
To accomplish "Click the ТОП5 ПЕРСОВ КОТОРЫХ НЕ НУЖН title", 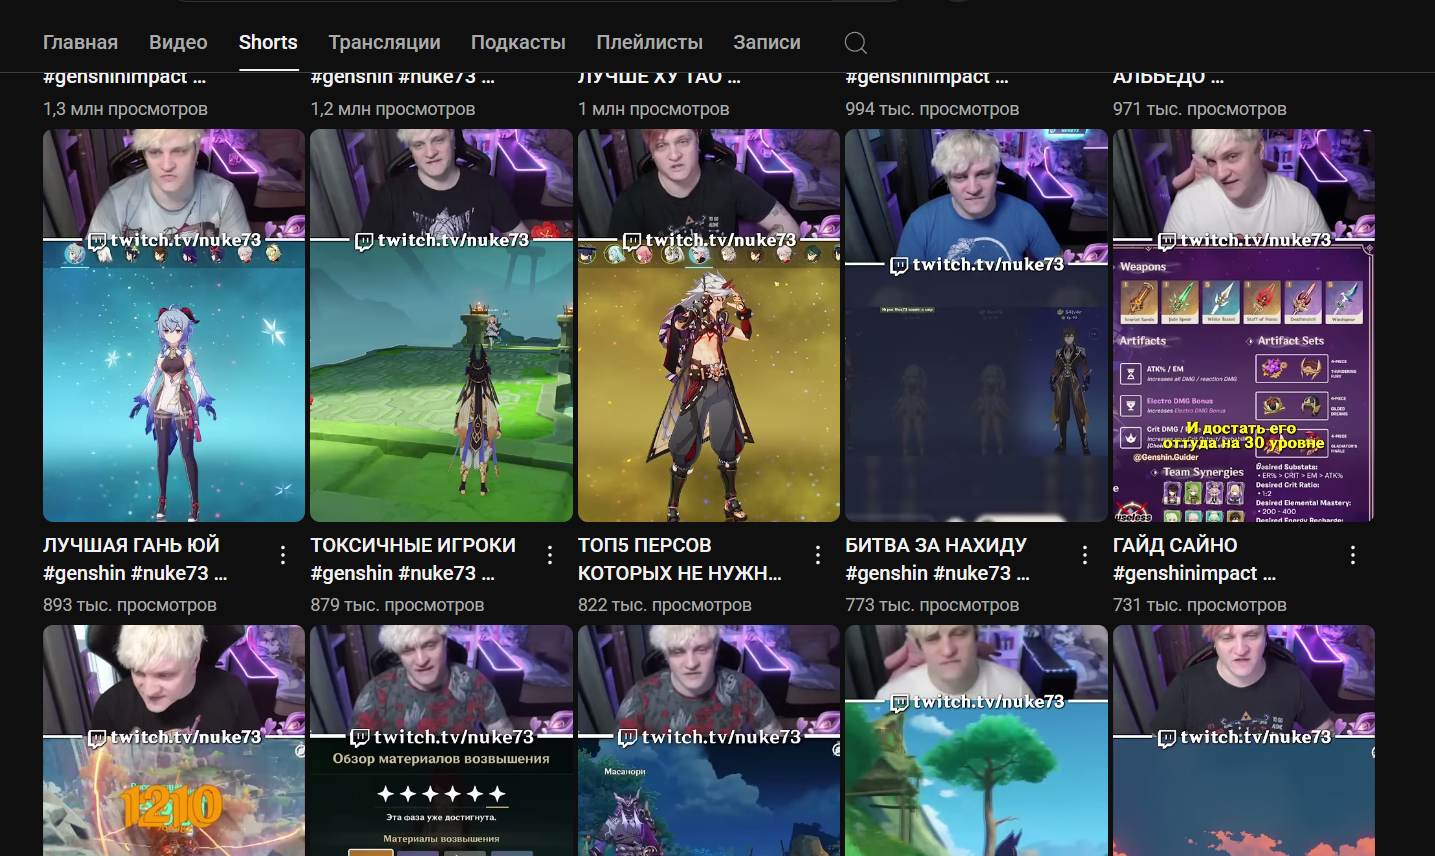I will [x=680, y=559].
